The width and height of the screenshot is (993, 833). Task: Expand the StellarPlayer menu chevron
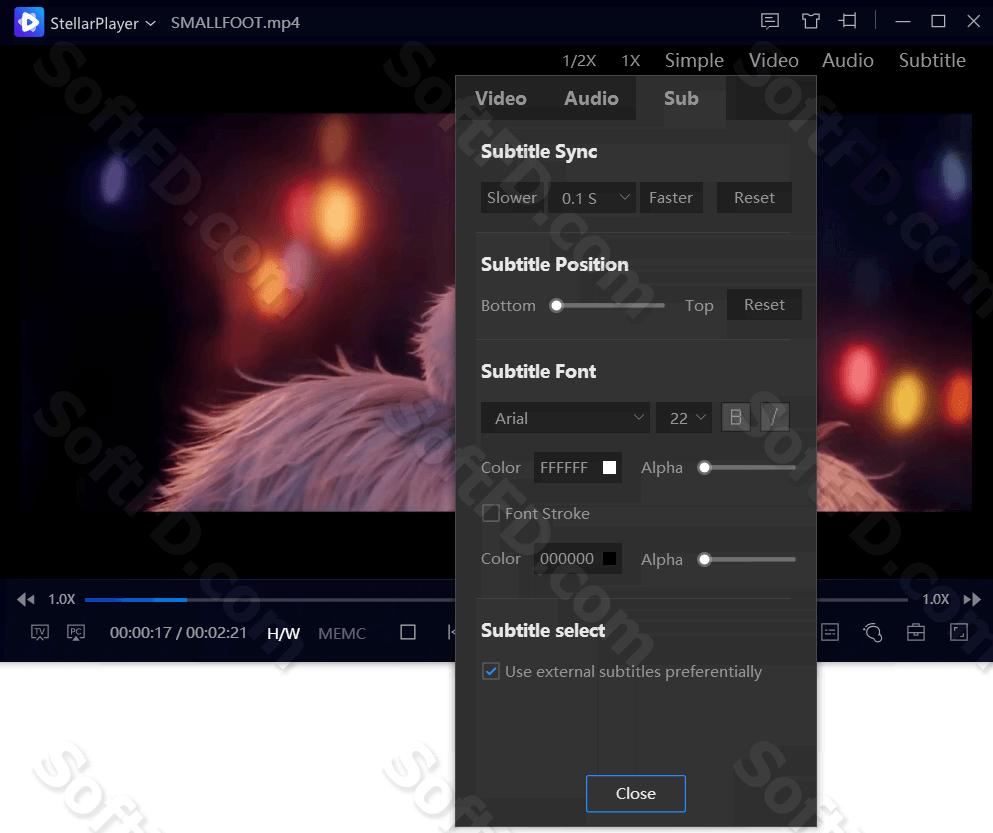[x=151, y=23]
